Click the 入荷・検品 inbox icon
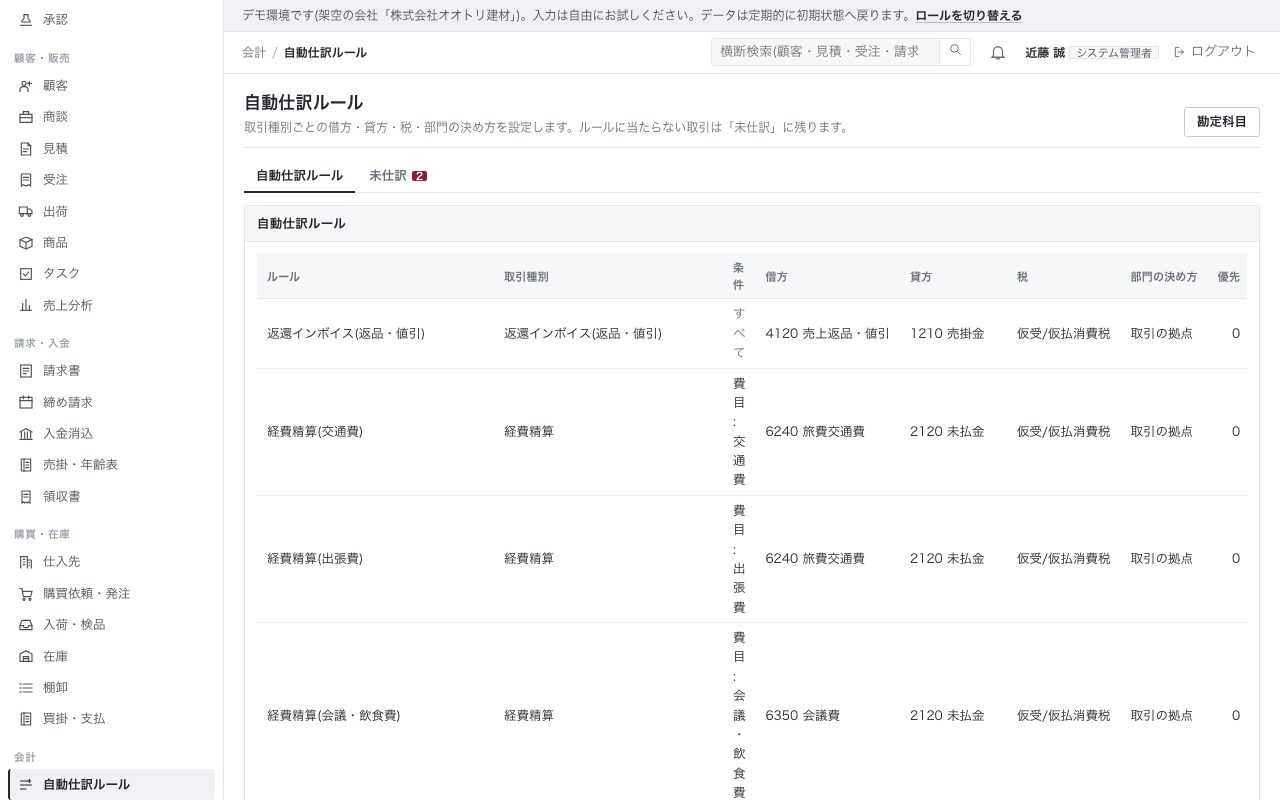 pyautogui.click(x=26, y=625)
